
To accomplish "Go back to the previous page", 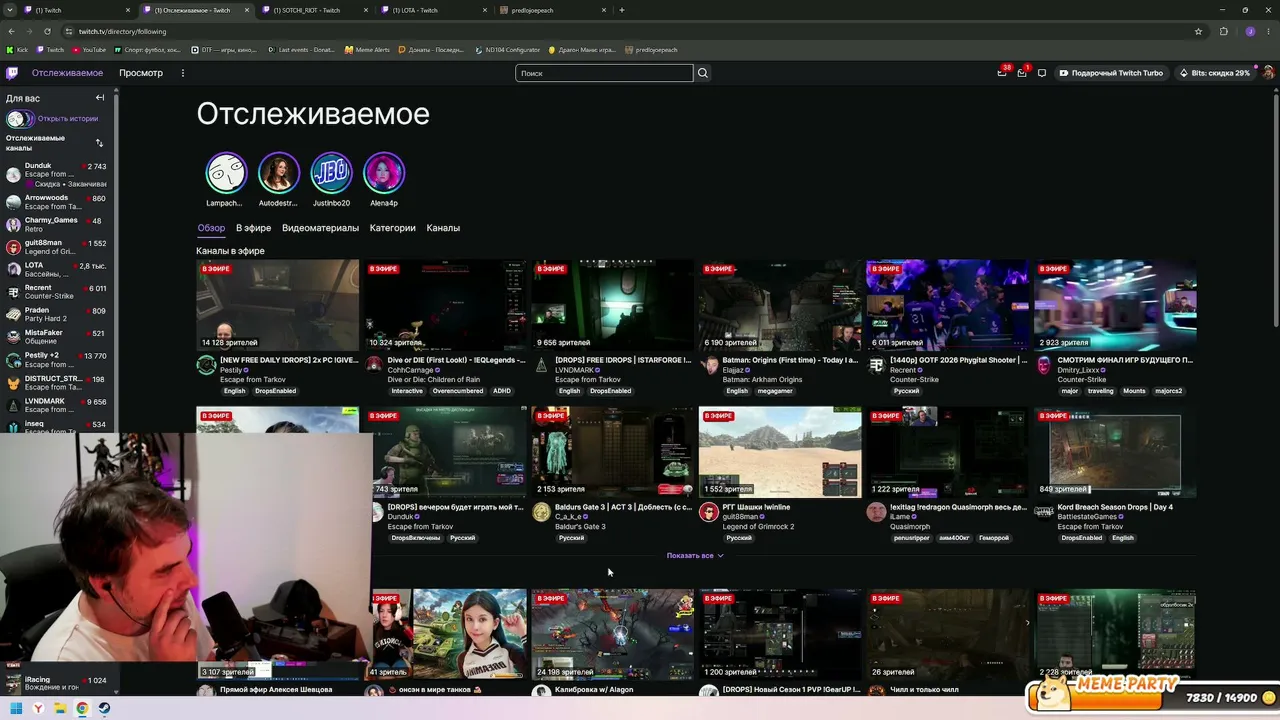I will pos(11,31).
